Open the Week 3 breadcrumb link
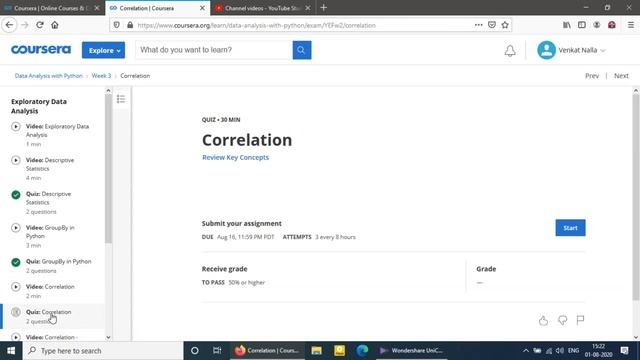The height and width of the screenshot is (360, 640). coord(101,76)
